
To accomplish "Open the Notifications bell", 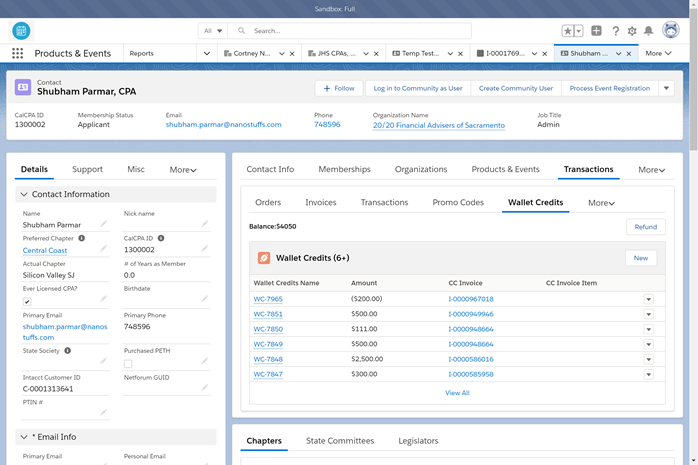I will pyautogui.click(x=649, y=31).
